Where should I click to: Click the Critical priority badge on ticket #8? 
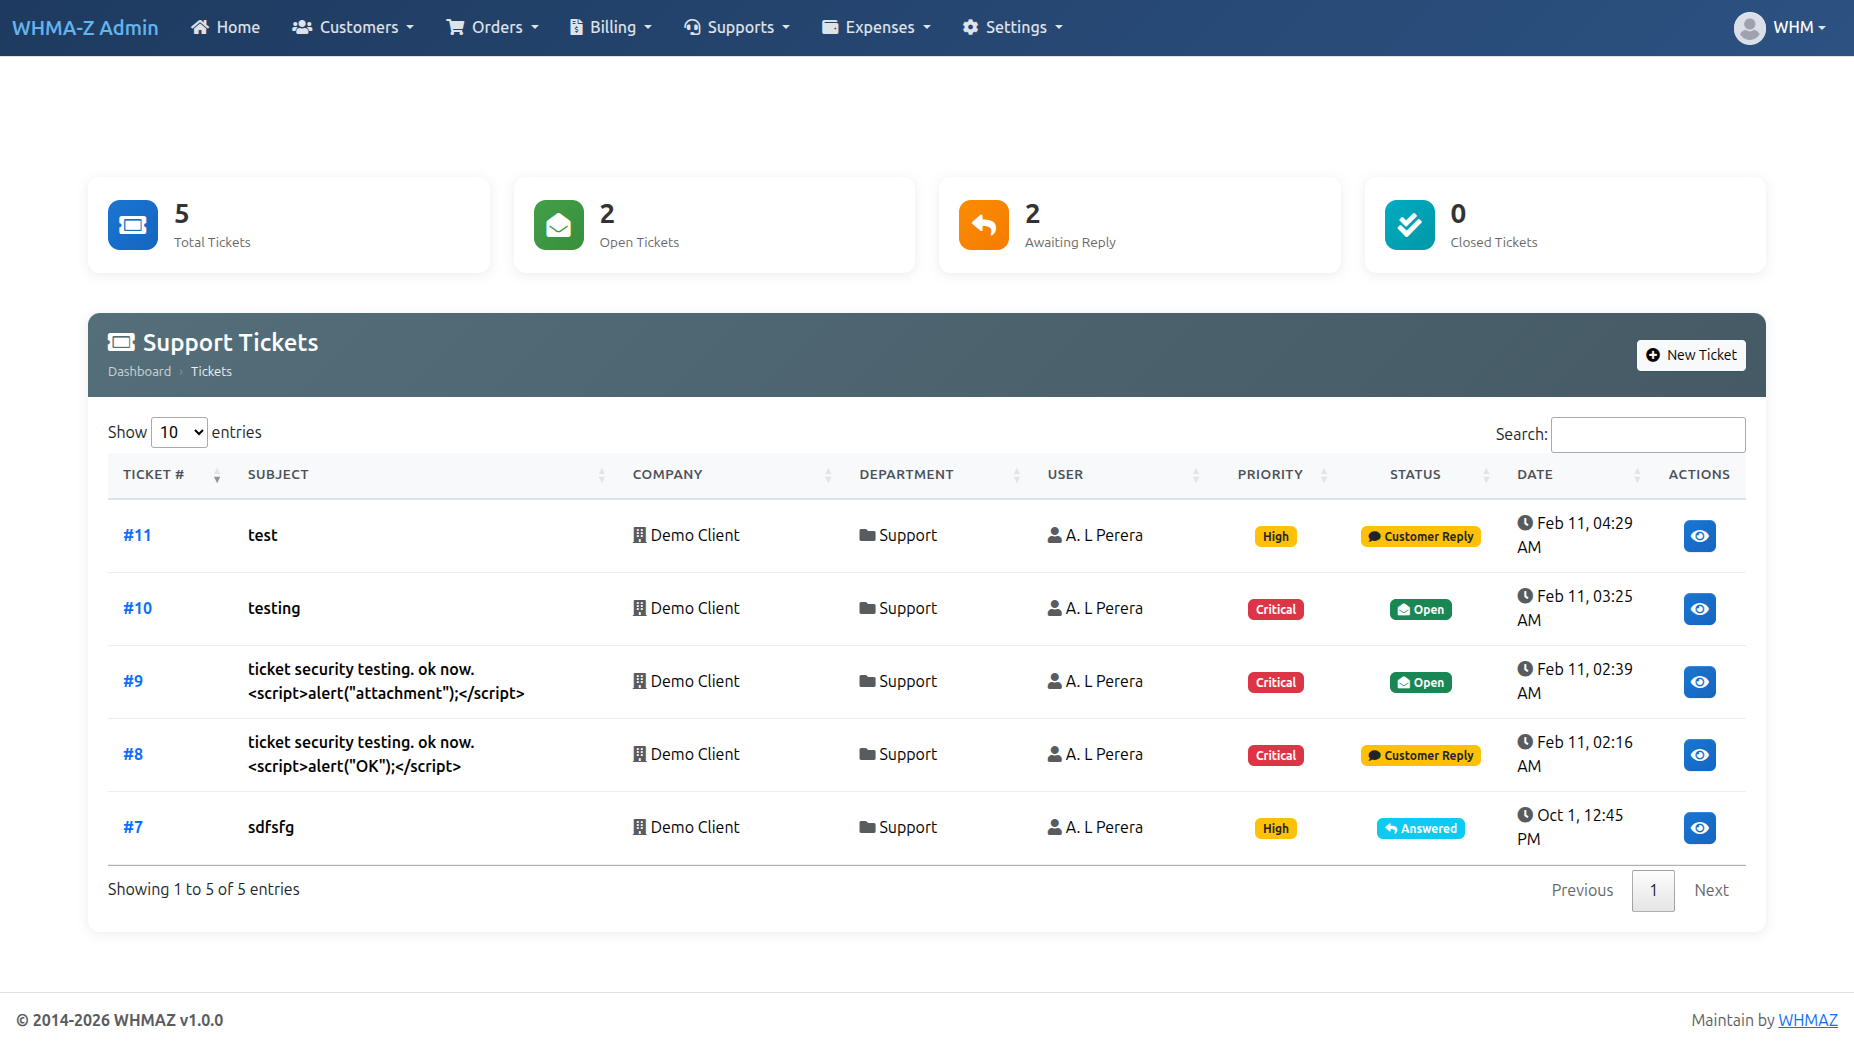(x=1275, y=756)
